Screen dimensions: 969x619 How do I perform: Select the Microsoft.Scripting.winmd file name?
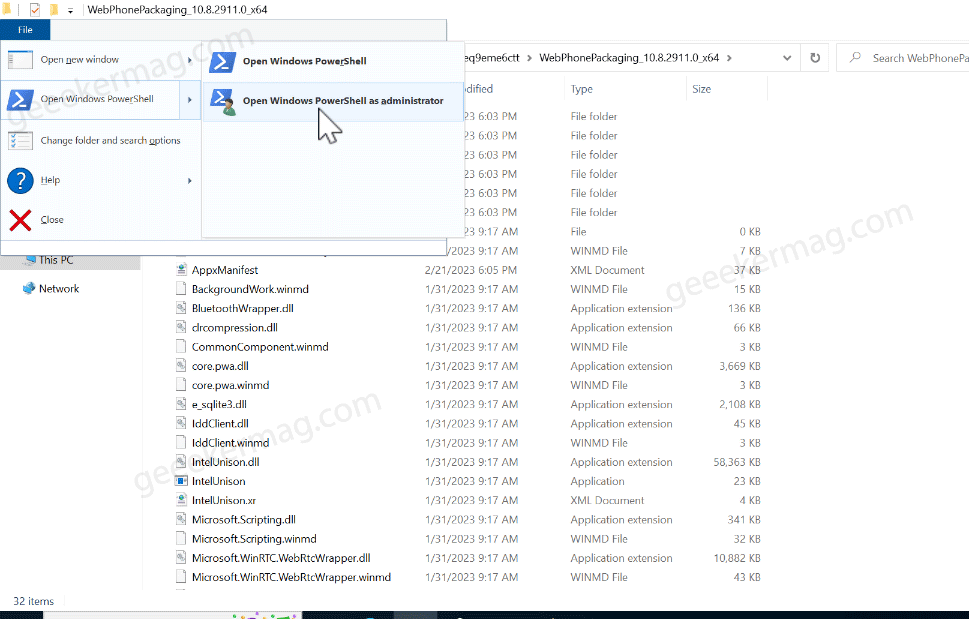click(254, 539)
